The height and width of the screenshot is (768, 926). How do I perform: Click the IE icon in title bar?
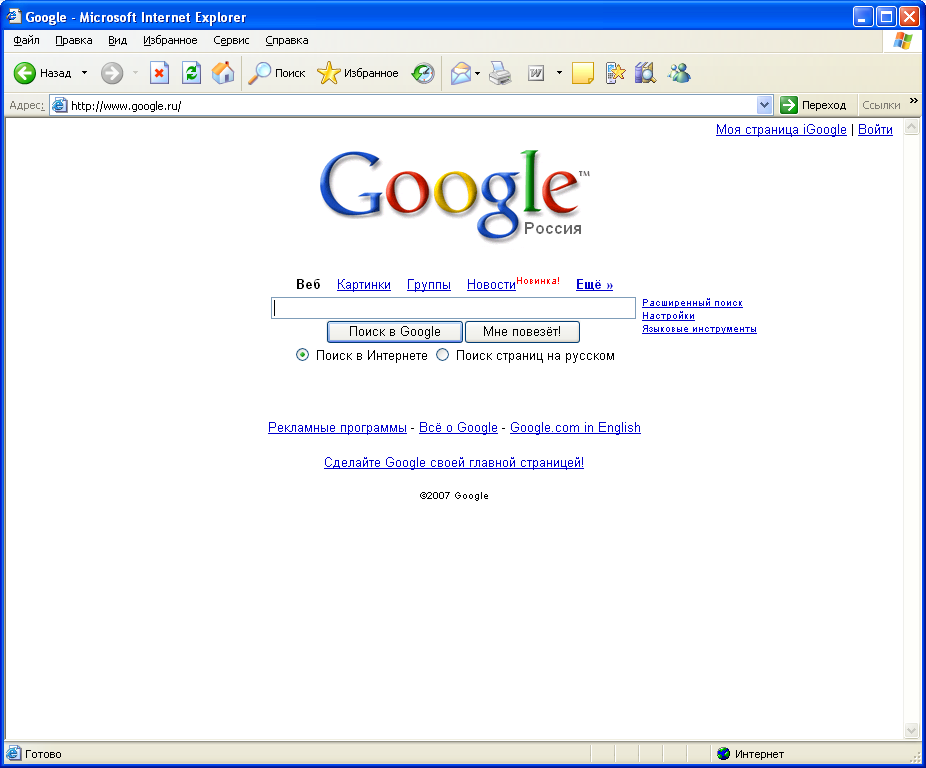click(x=14, y=17)
